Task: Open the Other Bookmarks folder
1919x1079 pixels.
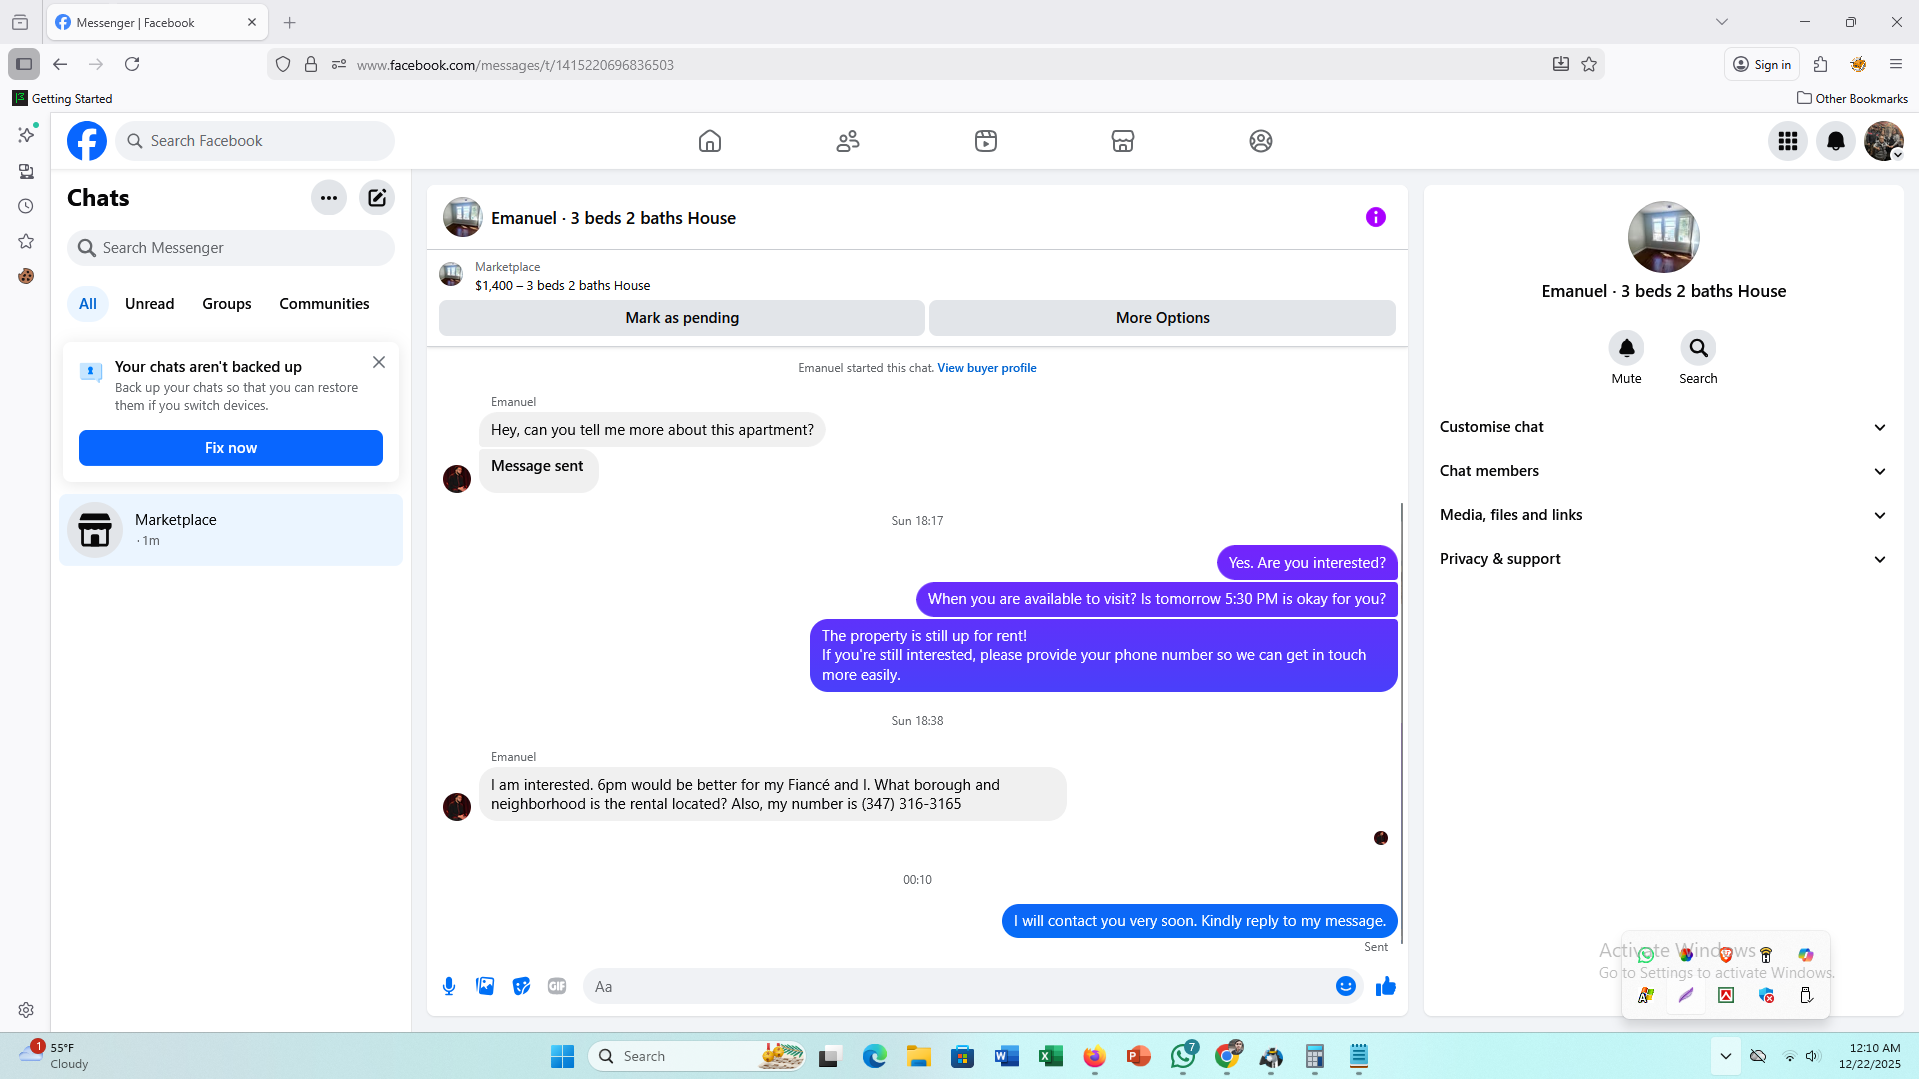Action: click(1852, 98)
